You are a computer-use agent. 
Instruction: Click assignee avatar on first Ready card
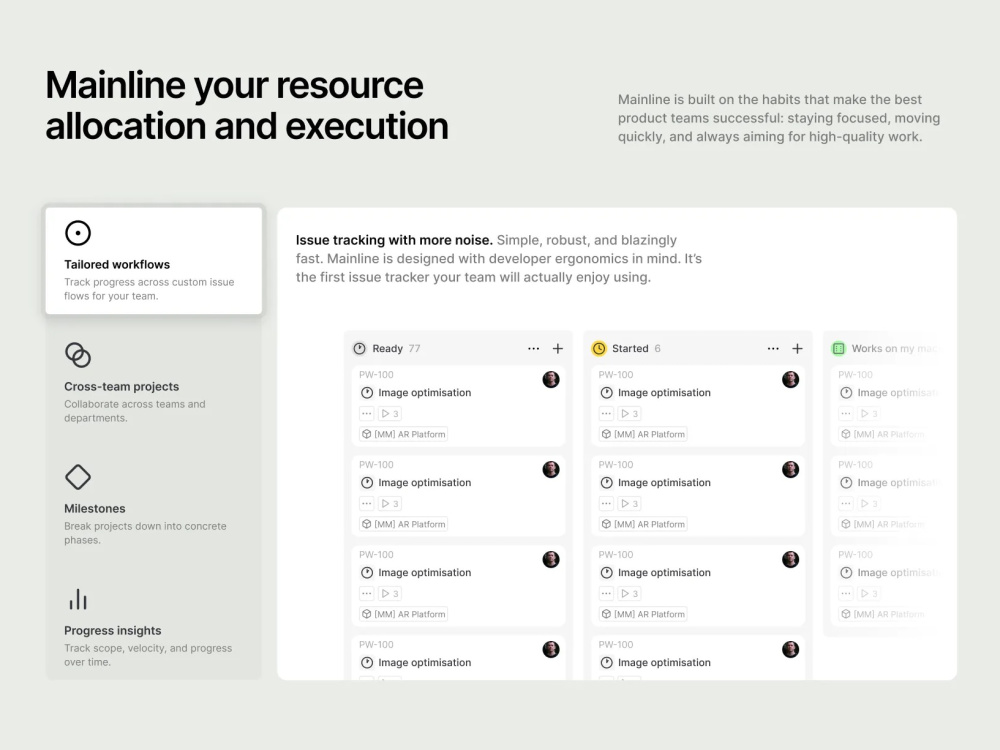pyautogui.click(x=551, y=379)
